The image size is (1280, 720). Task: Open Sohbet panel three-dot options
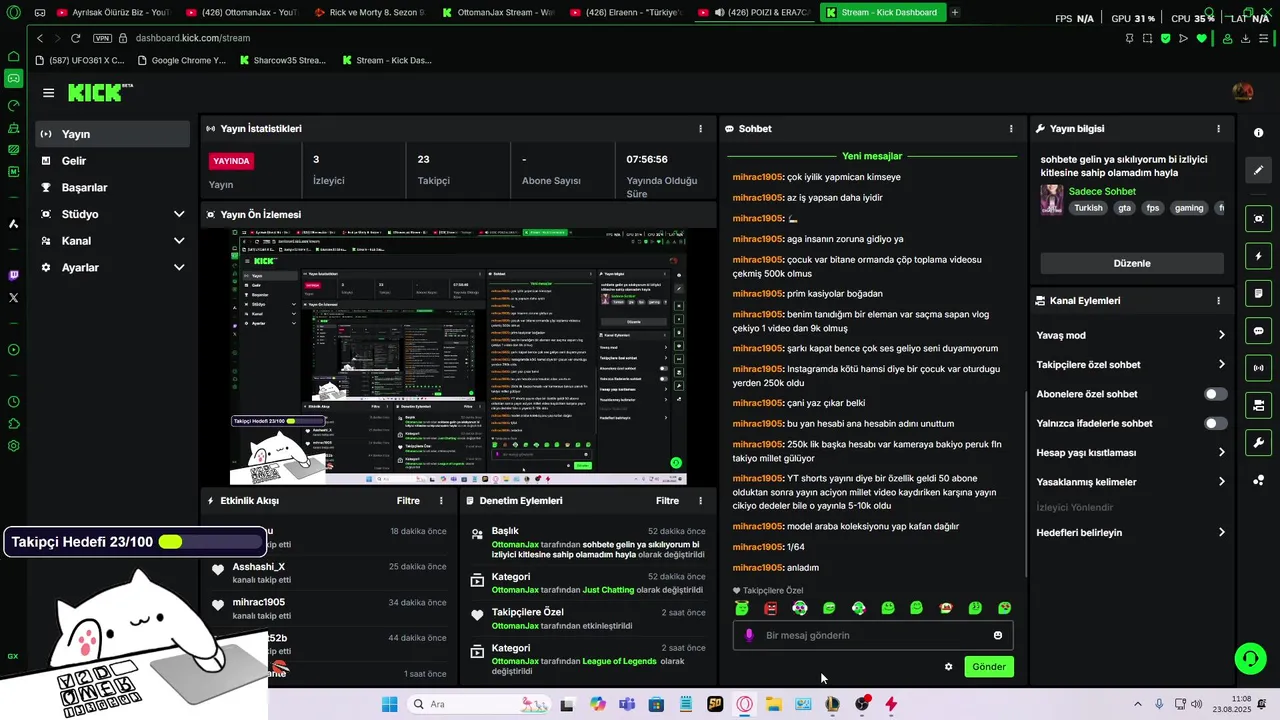[1011, 129]
